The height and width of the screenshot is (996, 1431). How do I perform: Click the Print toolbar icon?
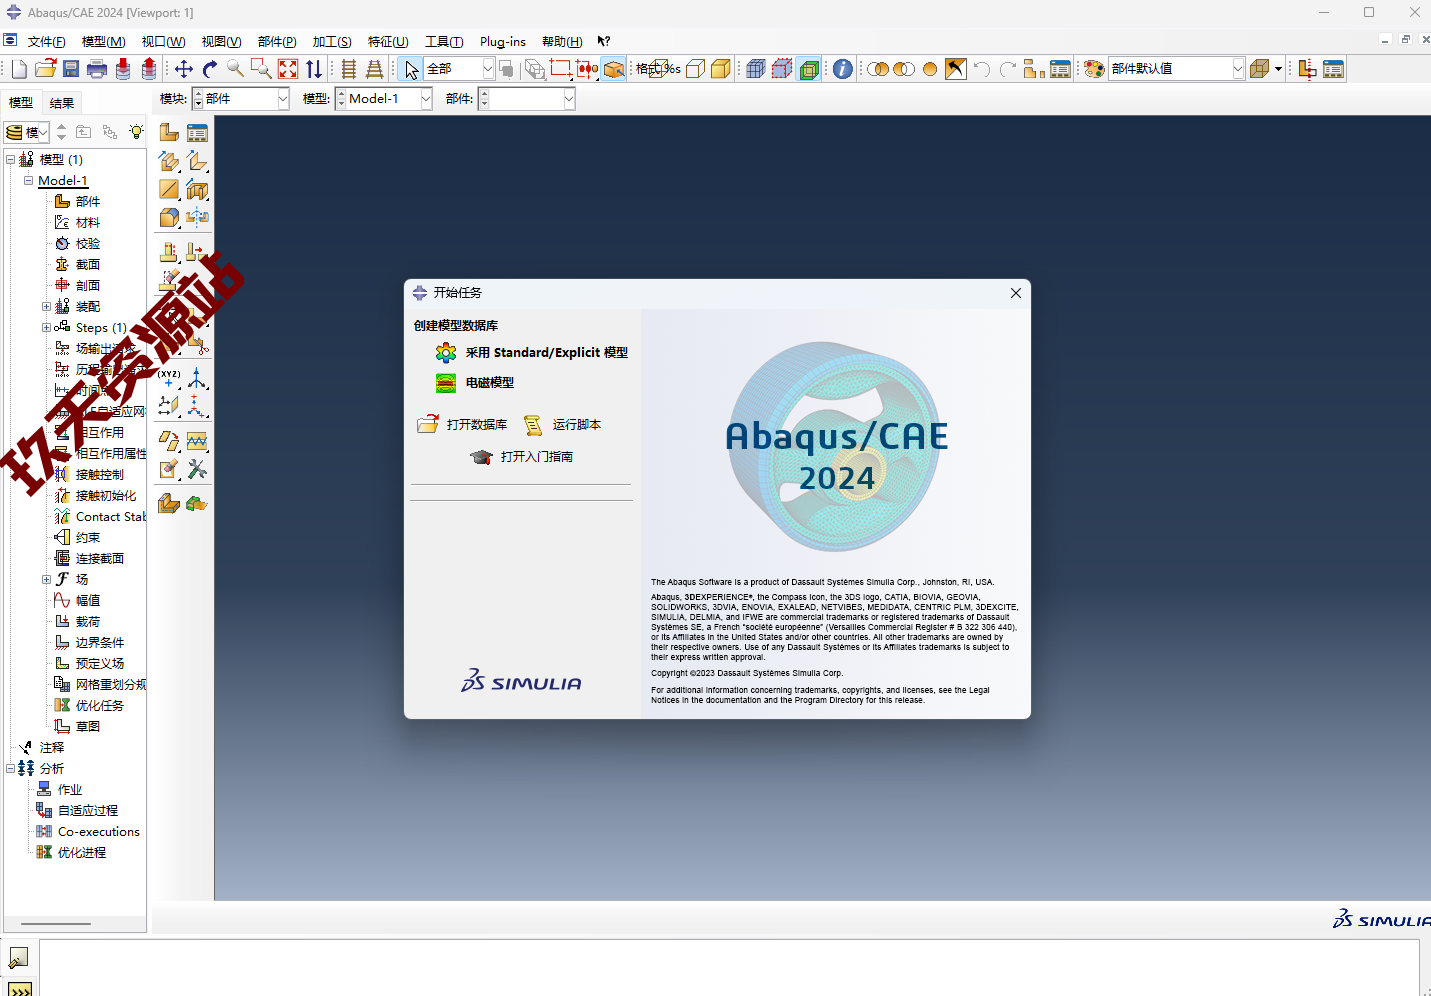[x=97, y=69]
